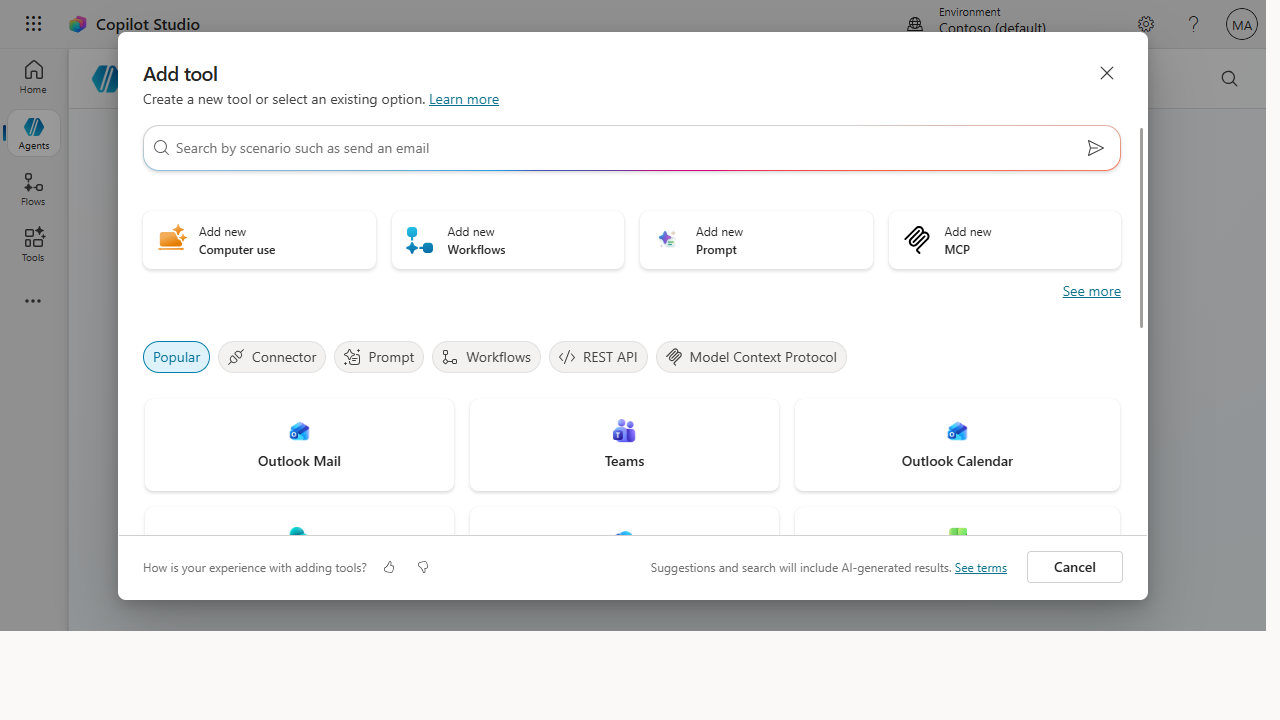Click the MCP card icon
The width and height of the screenshot is (1280, 720).
click(917, 240)
